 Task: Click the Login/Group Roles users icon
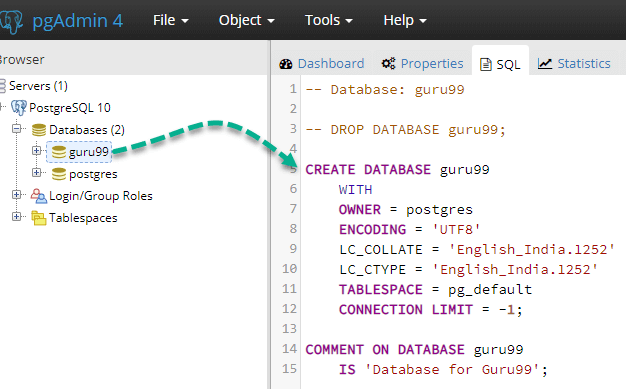(x=39, y=196)
